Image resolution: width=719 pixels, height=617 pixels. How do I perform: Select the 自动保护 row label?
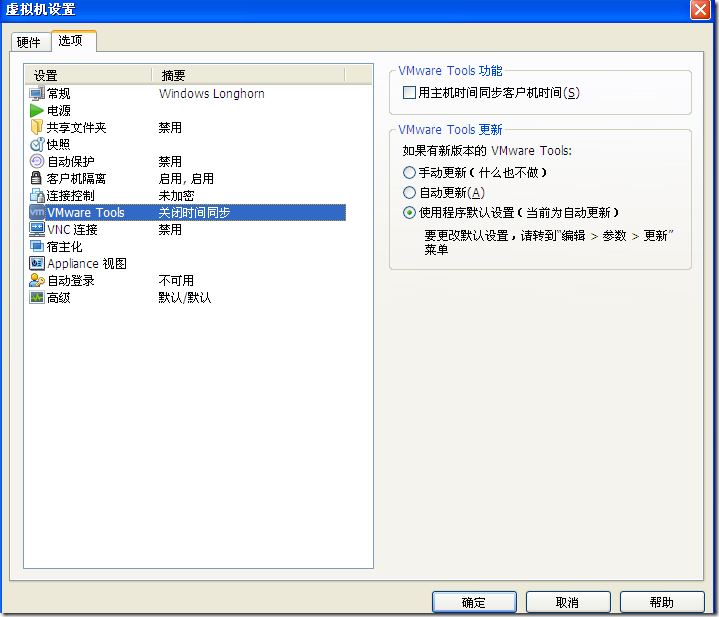(x=71, y=161)
